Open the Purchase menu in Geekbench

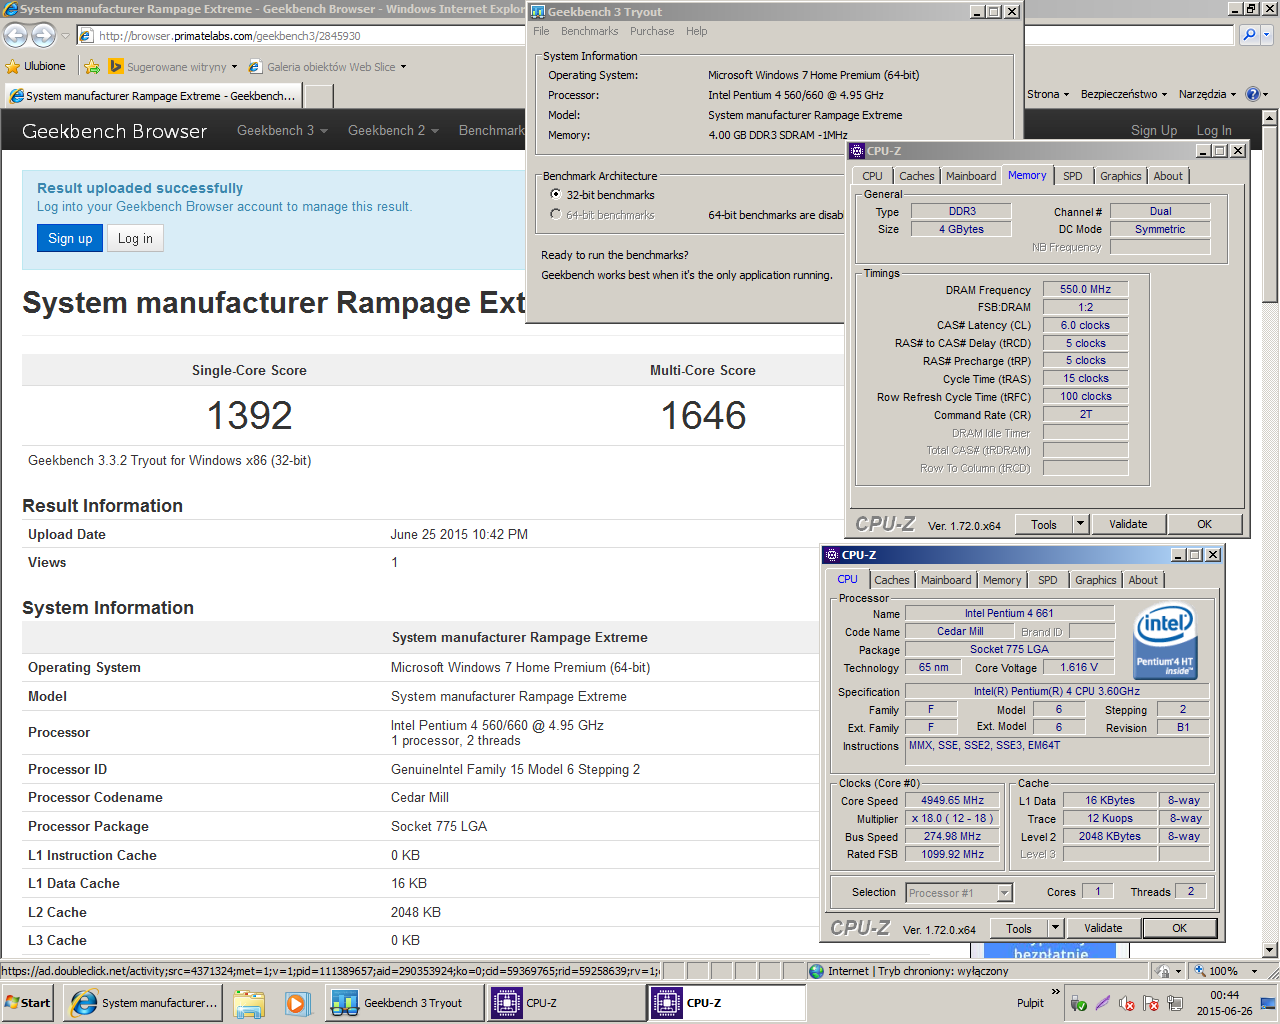coord(652,31)
